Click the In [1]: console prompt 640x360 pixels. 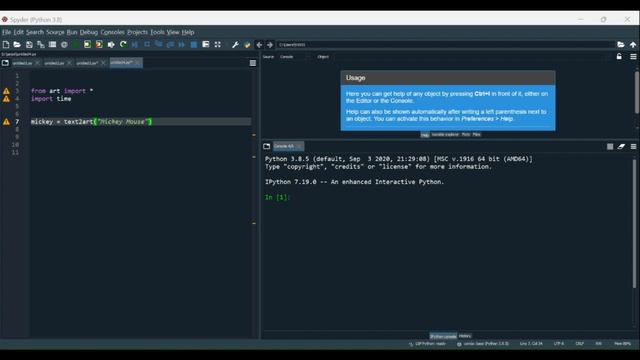277,197
